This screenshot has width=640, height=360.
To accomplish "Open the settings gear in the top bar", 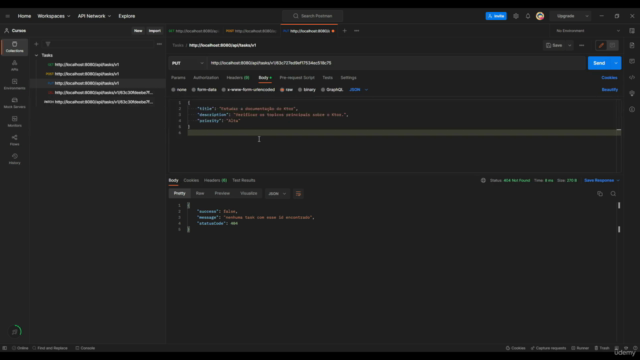I will 516,16.
